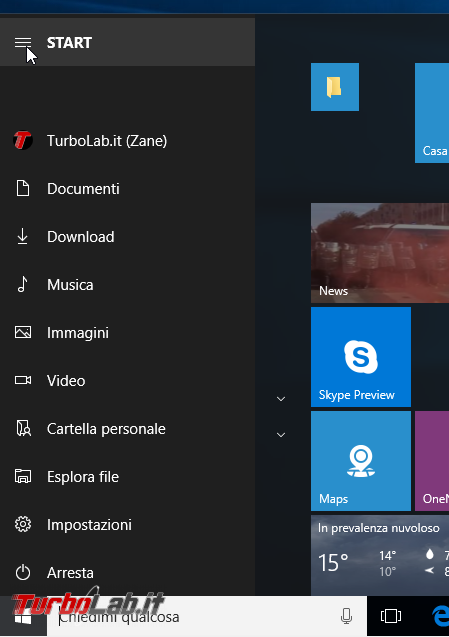This screenshot has height=637, width=449.
Task: Open the Musica folder icon
Action: pyautogui.click(x=23, y=284)
